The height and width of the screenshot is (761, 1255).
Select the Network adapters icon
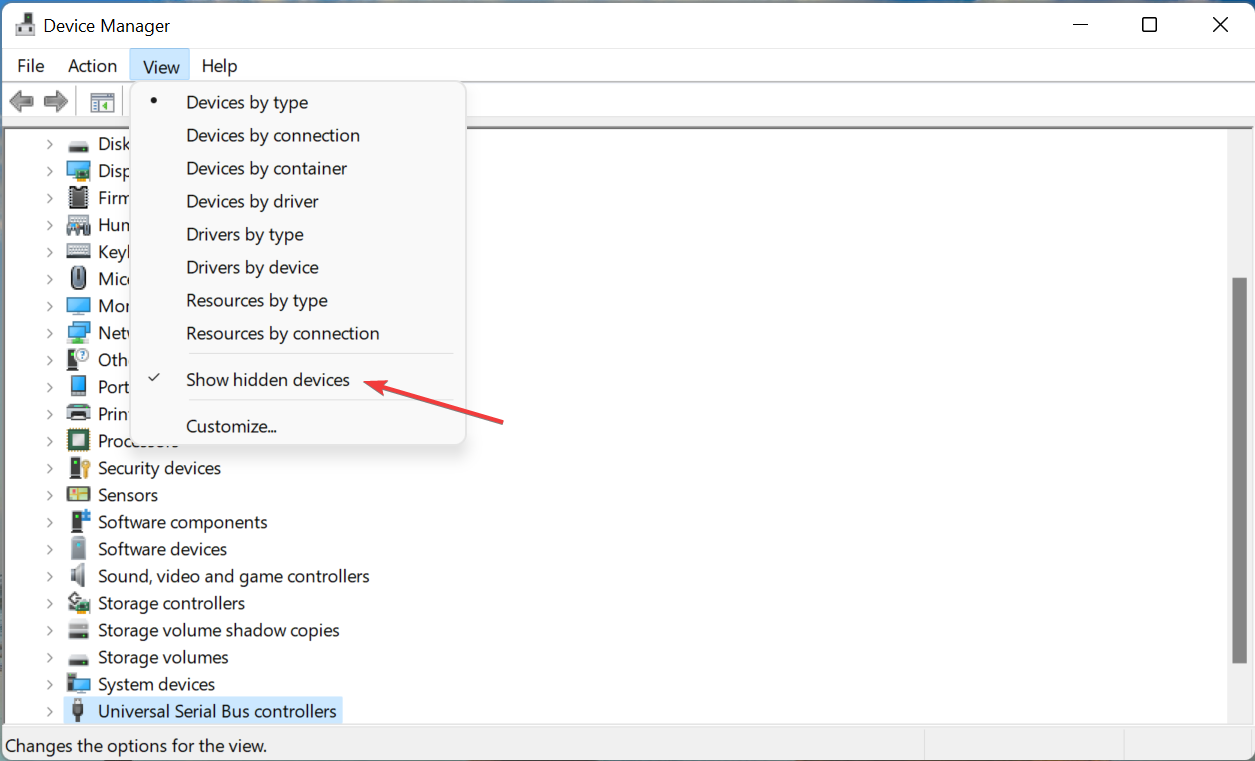click(x=78, y=333)
